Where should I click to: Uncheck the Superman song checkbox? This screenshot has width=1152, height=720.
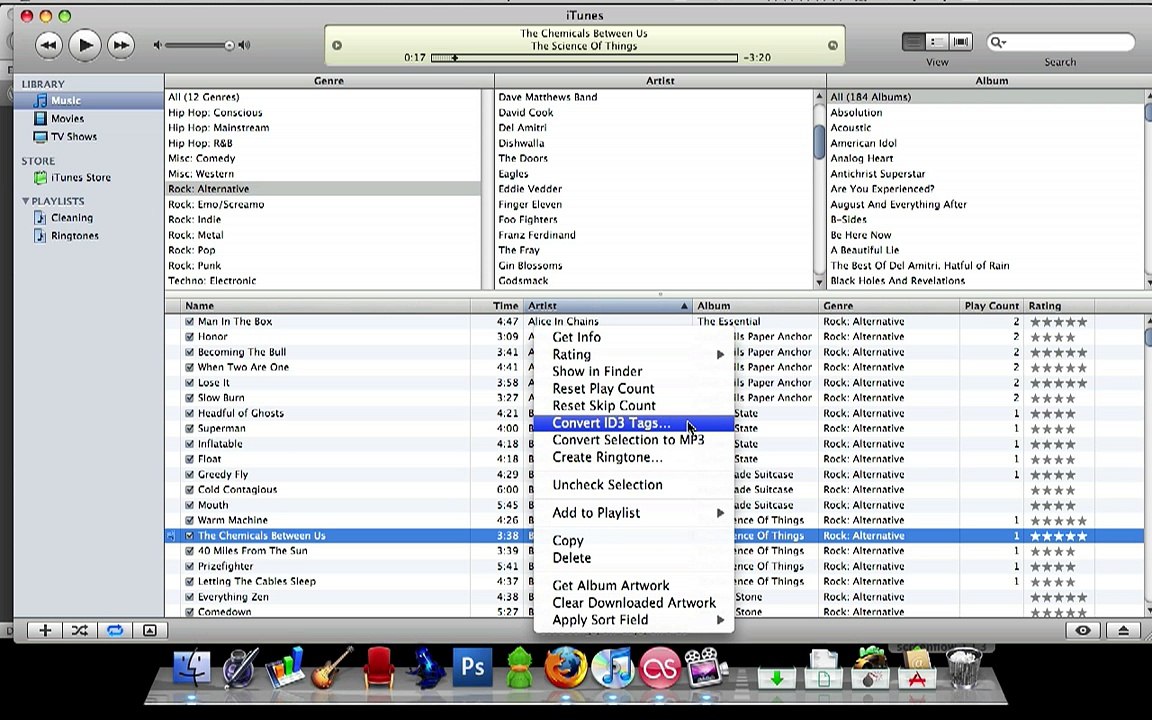pyautogui.click(x=190, y=428)
